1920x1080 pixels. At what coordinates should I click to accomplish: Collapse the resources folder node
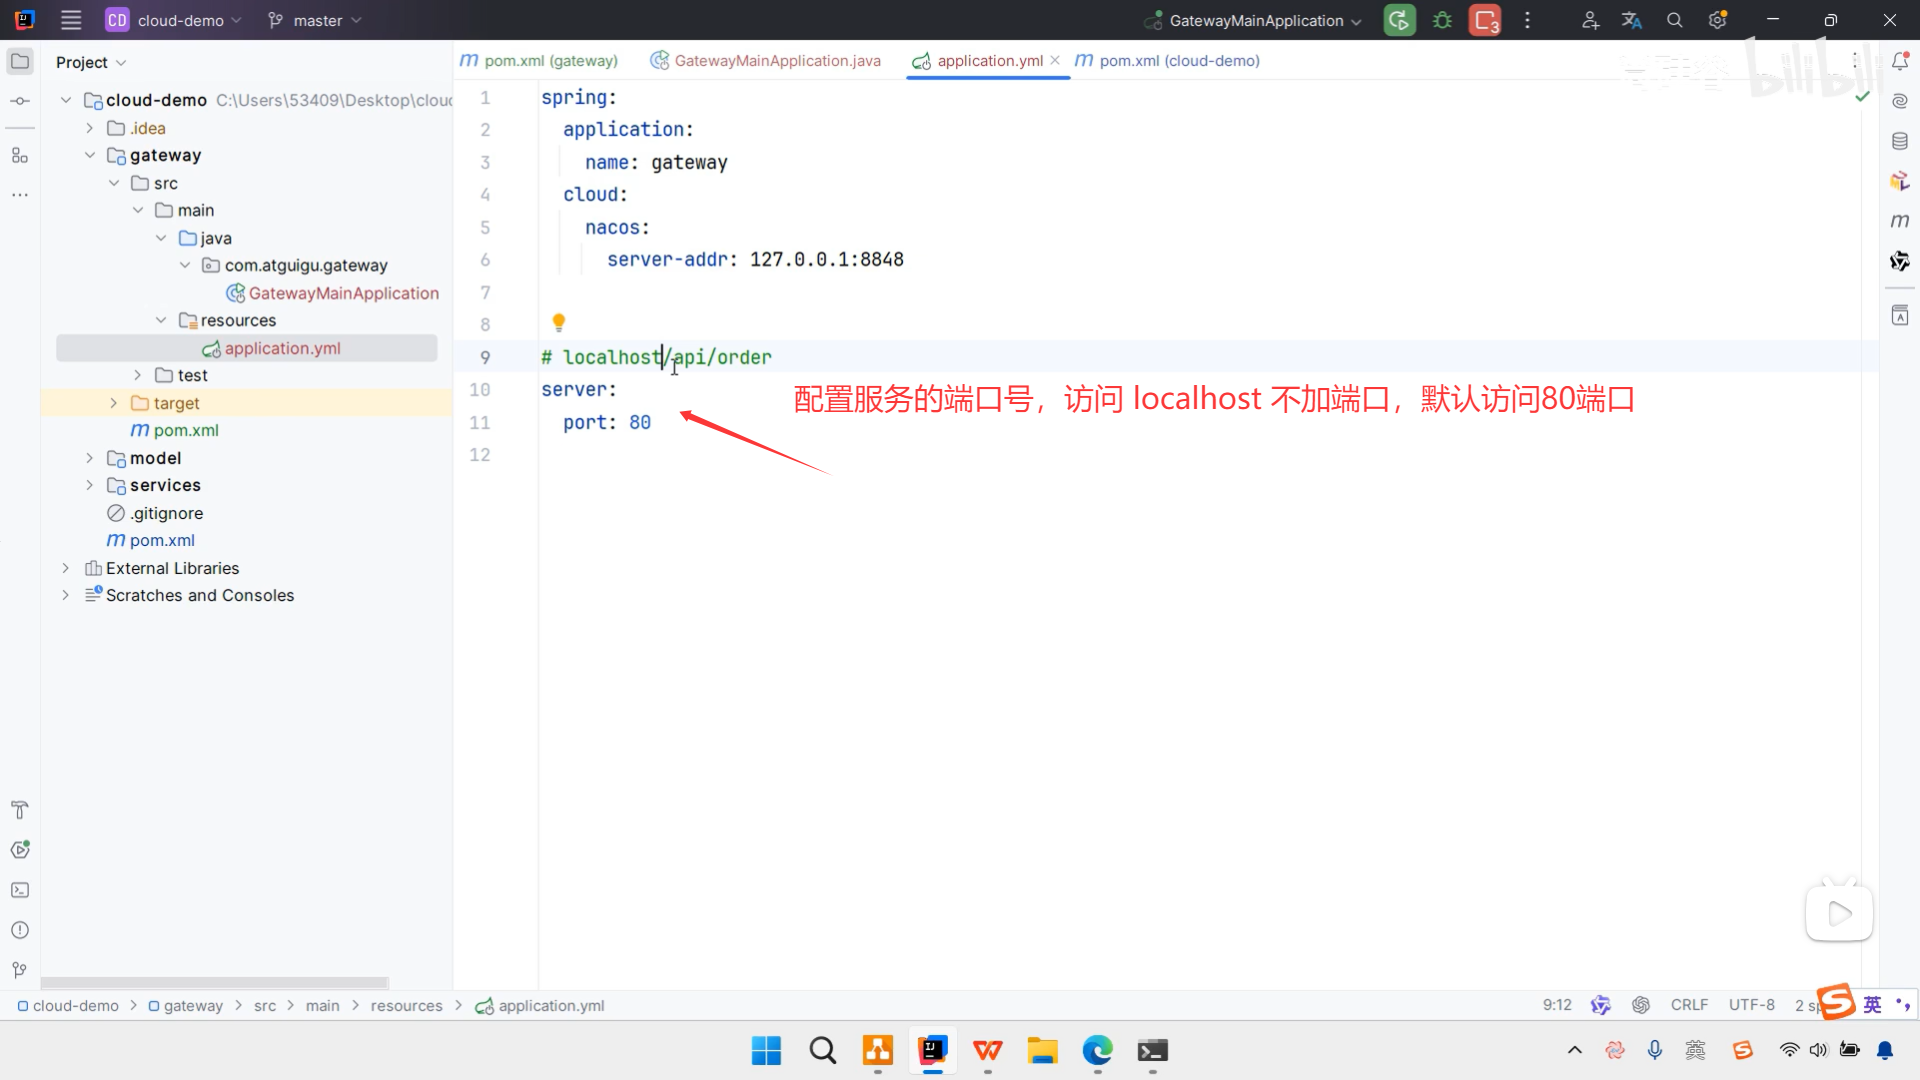(161, 320)
